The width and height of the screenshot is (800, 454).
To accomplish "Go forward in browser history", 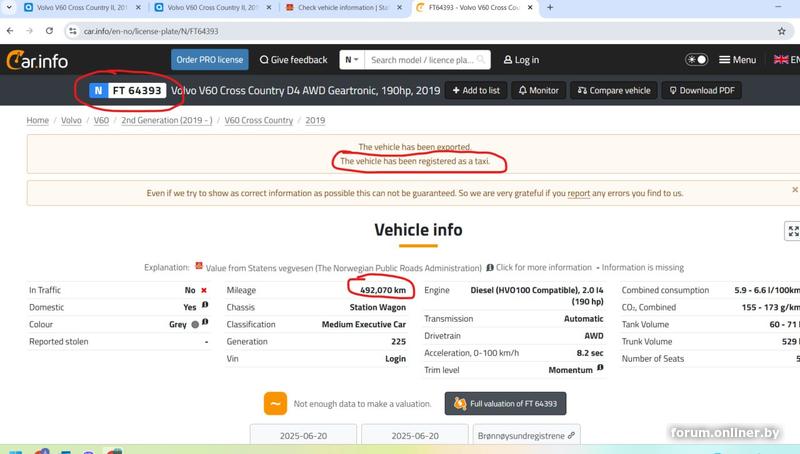I will click(29, 31).
